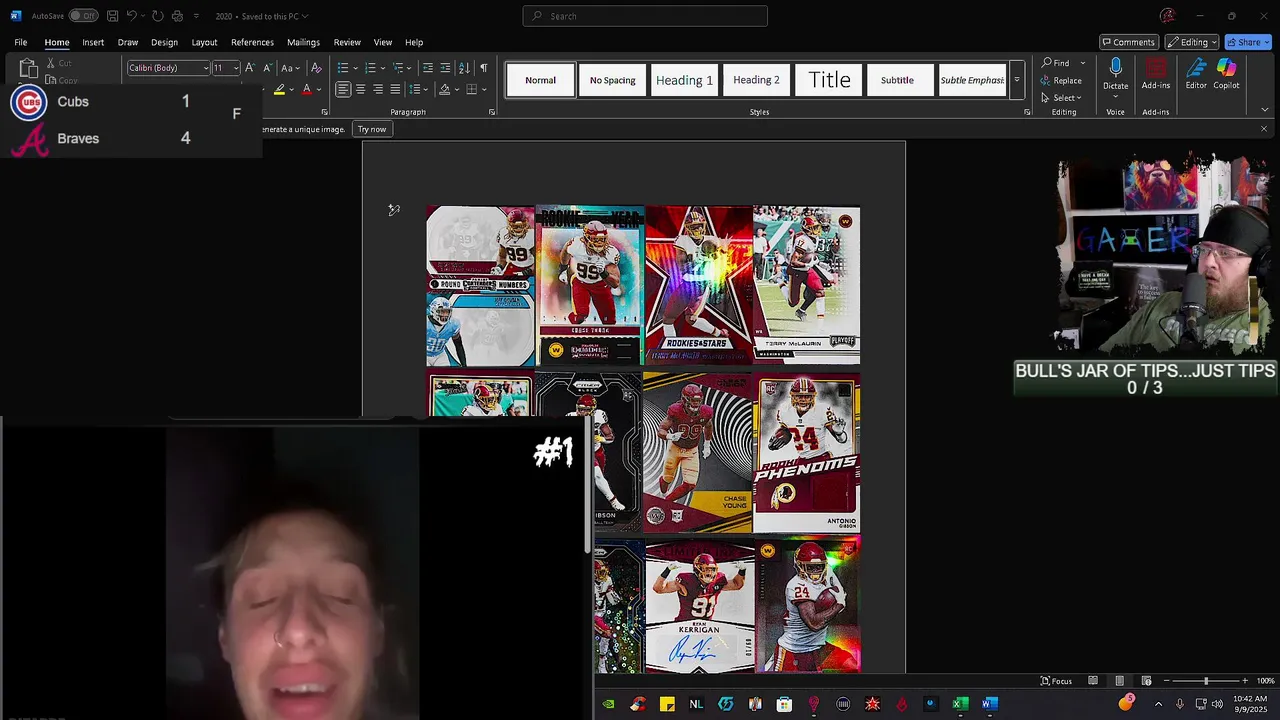The image size is (1280, 720).
Task: Open the Help tab
Action: [x=414, y=42]
